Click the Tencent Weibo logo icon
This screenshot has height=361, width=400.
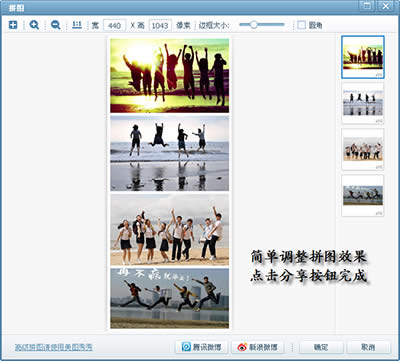pyautogui.click(x=186, y=347)
